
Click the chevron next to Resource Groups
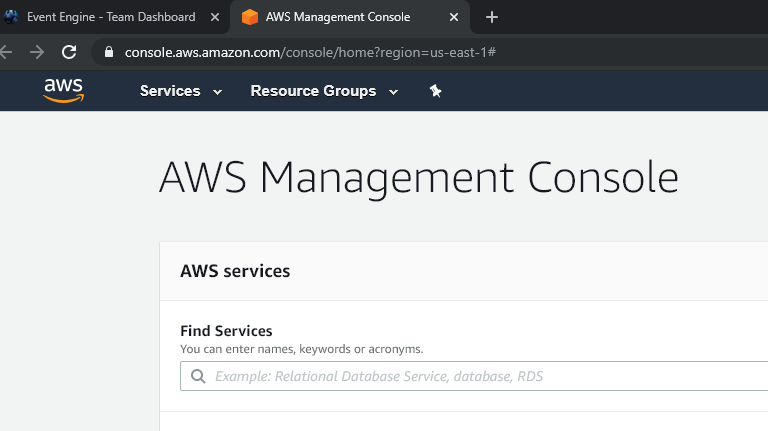point(393,92)
